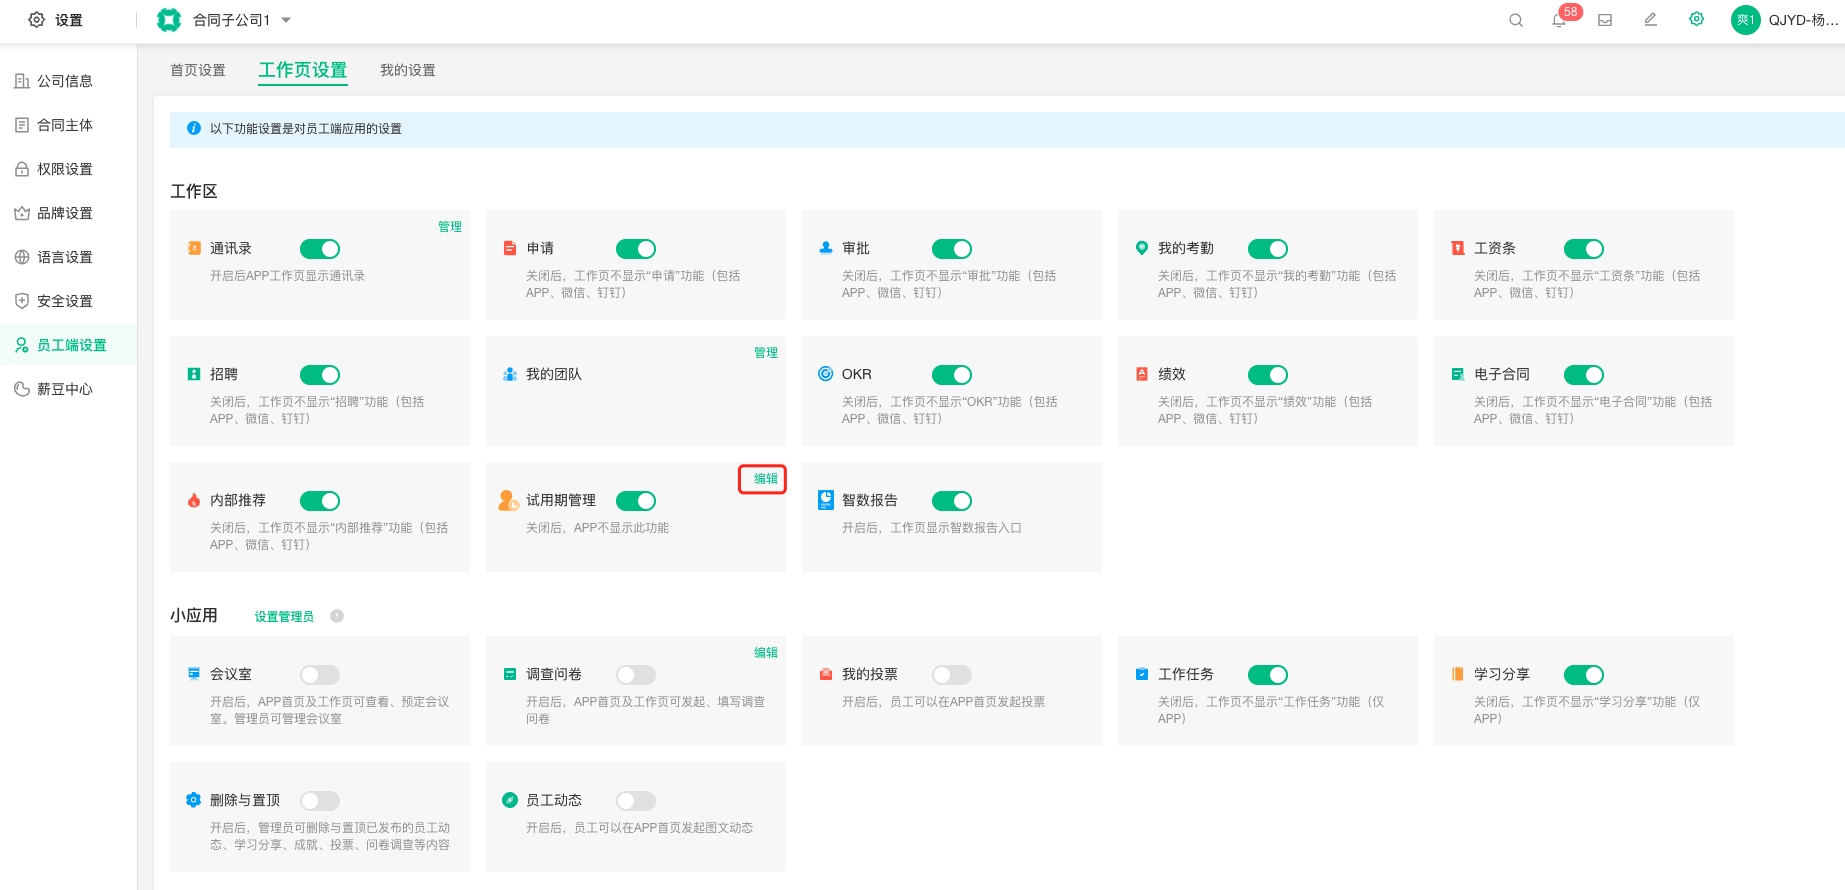Disable the 通讯录 toggle switch
The height and width of the screenshot is (890, 1845).
320,249
